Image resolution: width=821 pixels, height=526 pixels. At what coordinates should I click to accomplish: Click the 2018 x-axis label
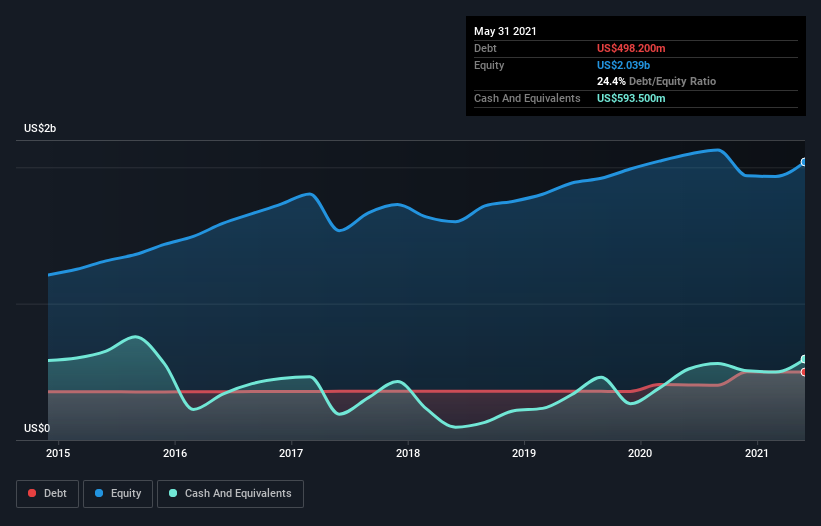point(408,453)
